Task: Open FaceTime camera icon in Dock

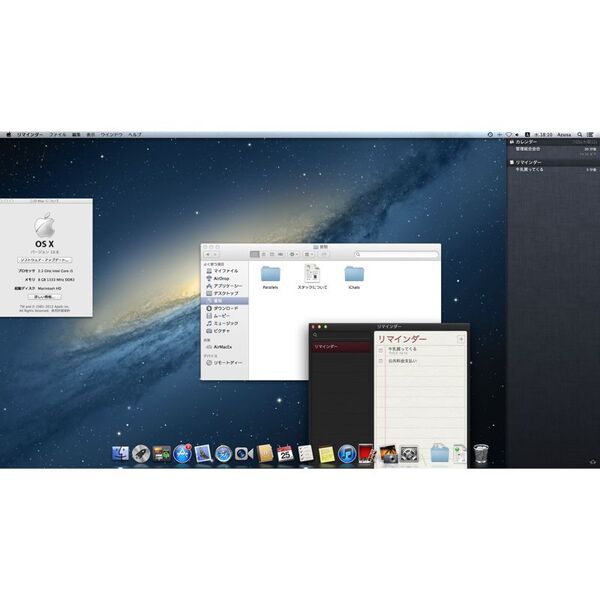Action: 244,454
